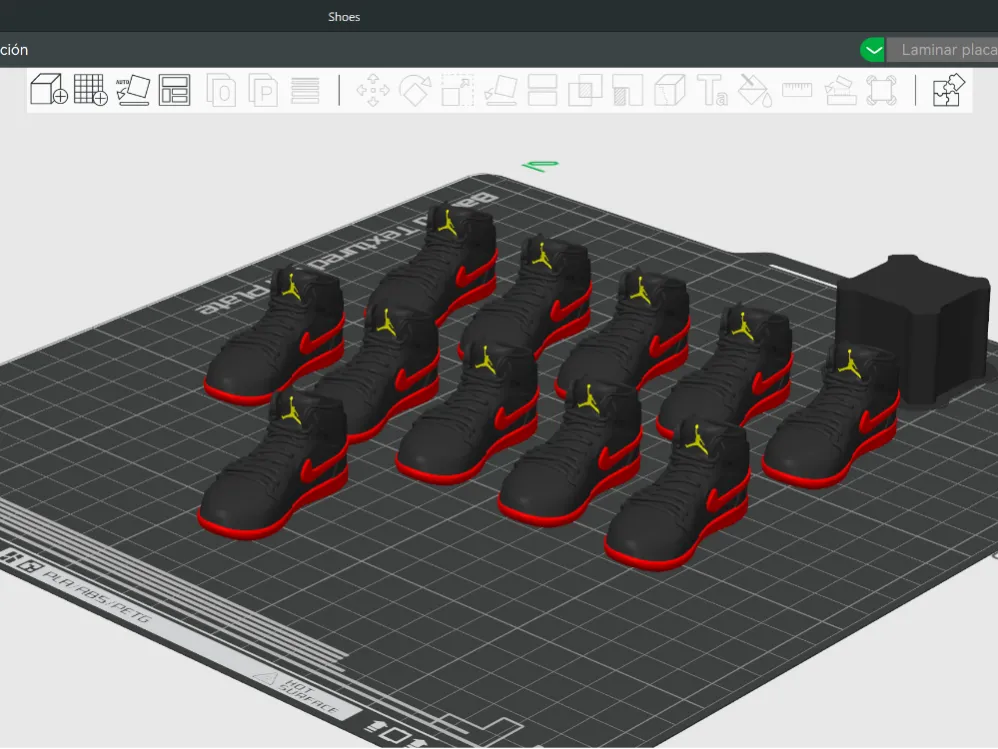Expand the green slice options dropdown arrow
Image resolution: width=998 pixels, height=749 pixels.
click(x=873, y=50)
